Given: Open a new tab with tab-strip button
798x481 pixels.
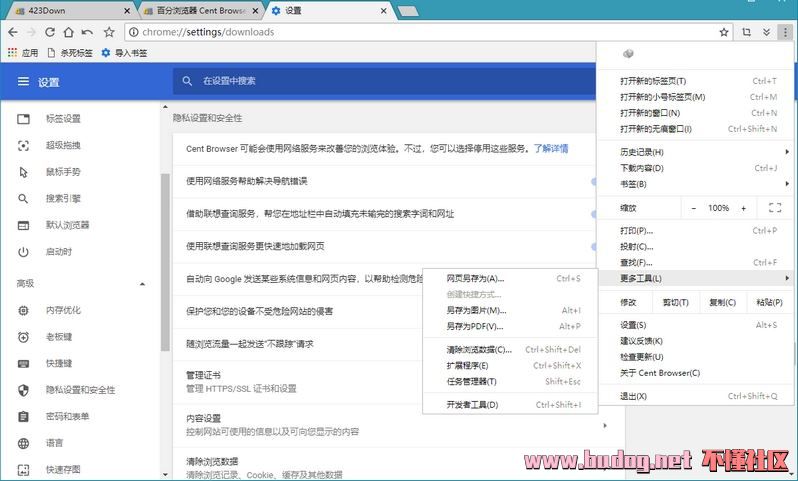Looking at the screenshot, I should pyautogui.click(x=408, y=11).
